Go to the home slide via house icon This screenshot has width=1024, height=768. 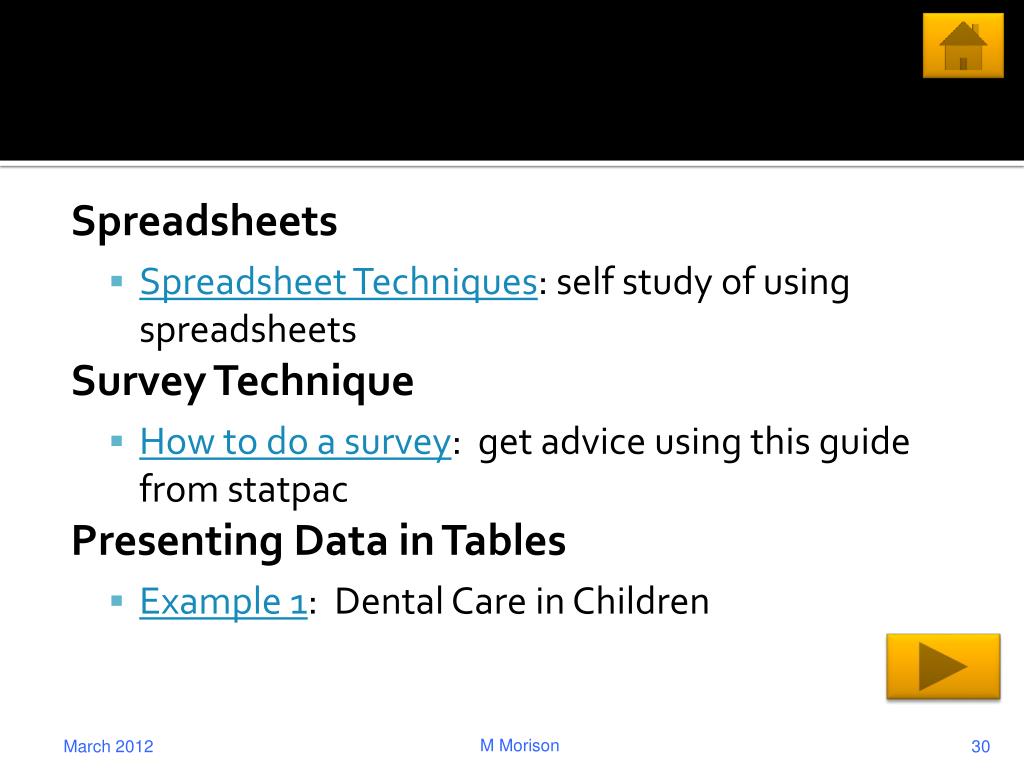[x=963, y=46]
